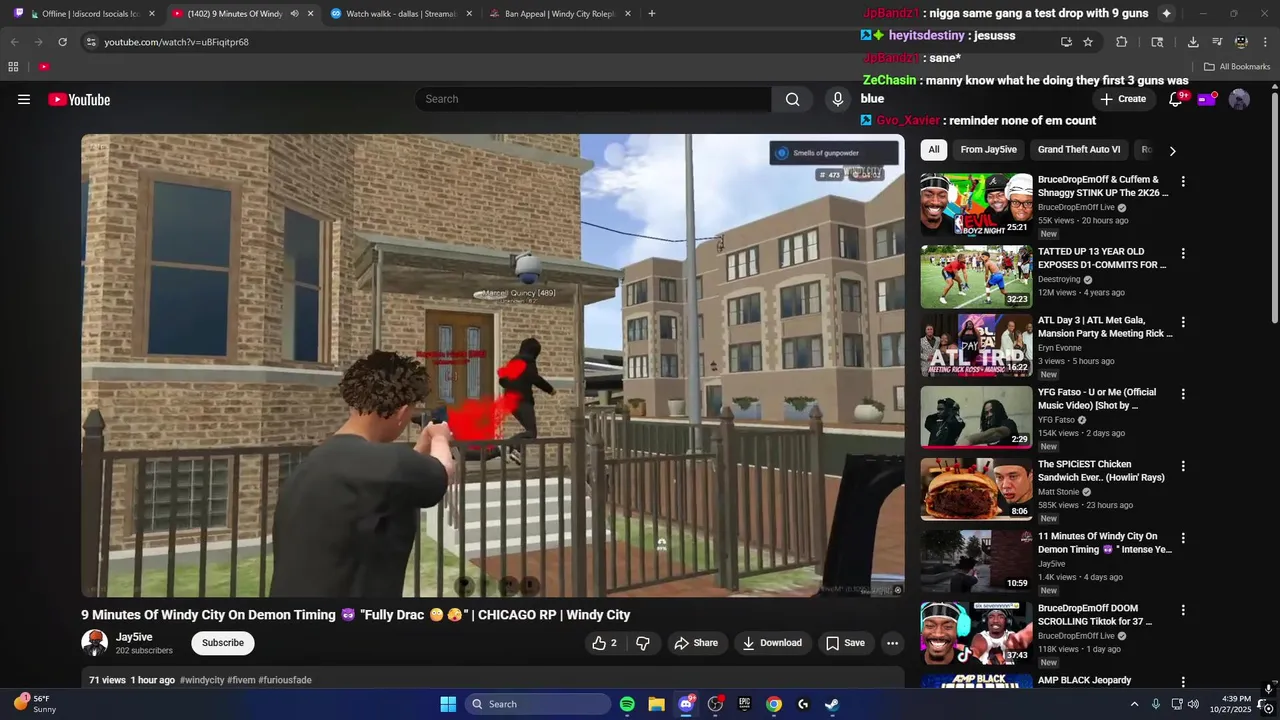Screen dimensions: 1280x720
Task: Open Epic Games Launcher from taskbar
Action: pyautogui.click(x=744, y=704)
